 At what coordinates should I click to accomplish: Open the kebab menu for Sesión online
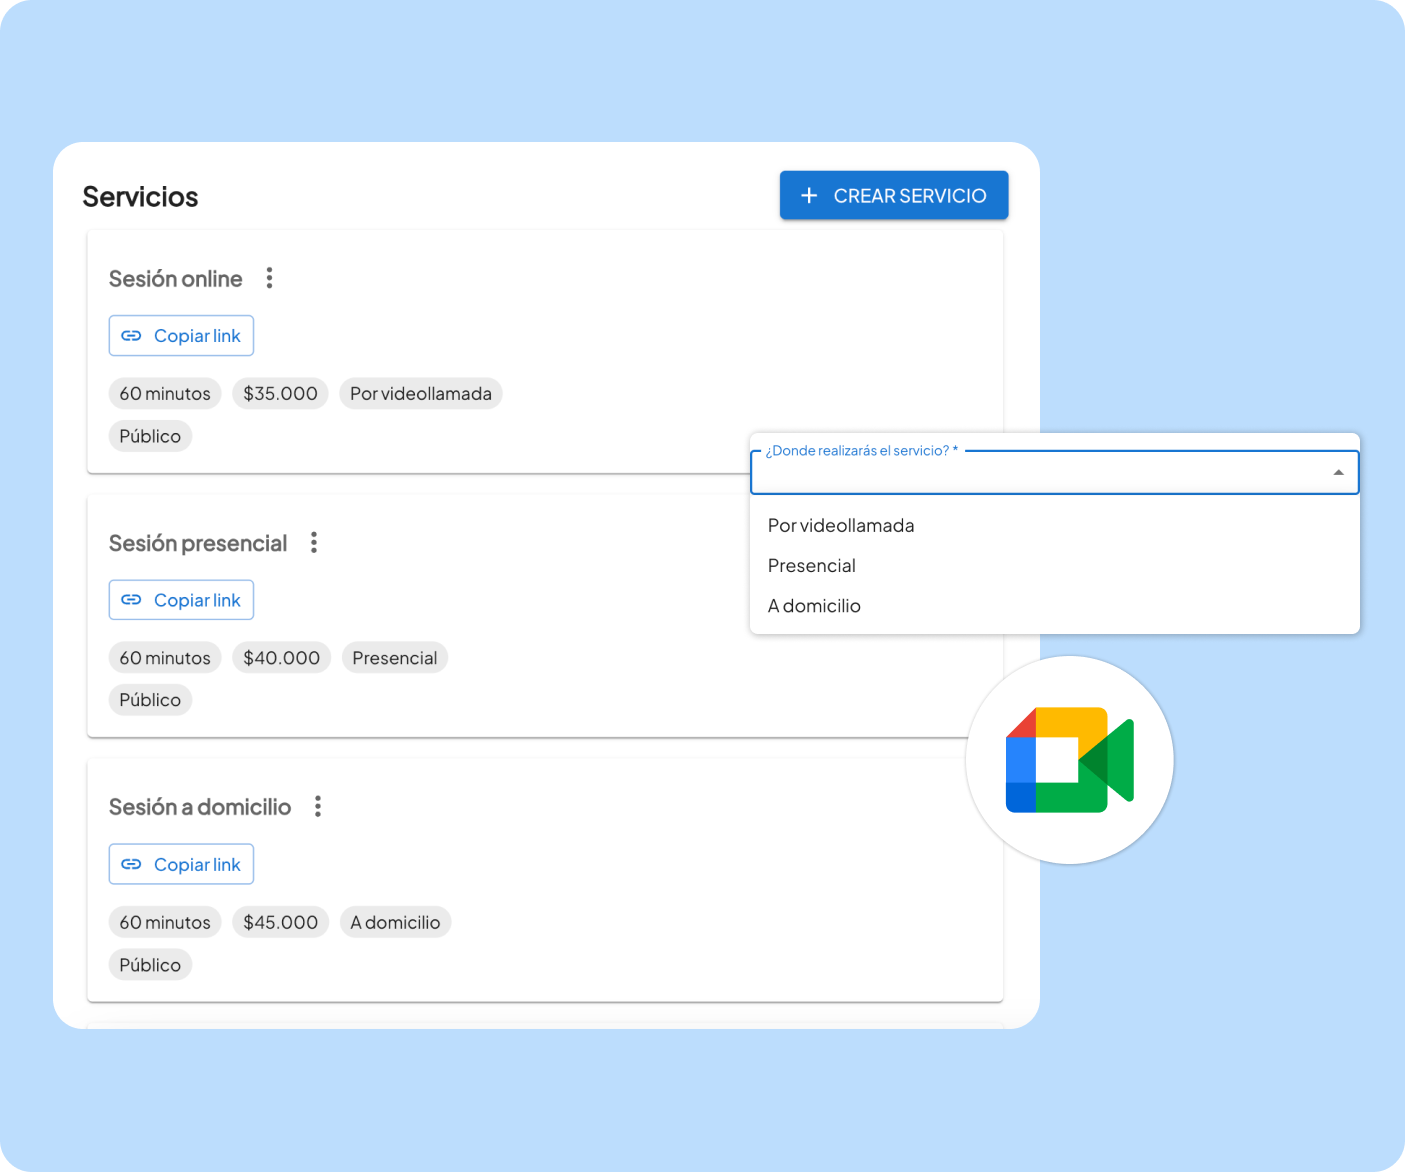pos(269,278)
